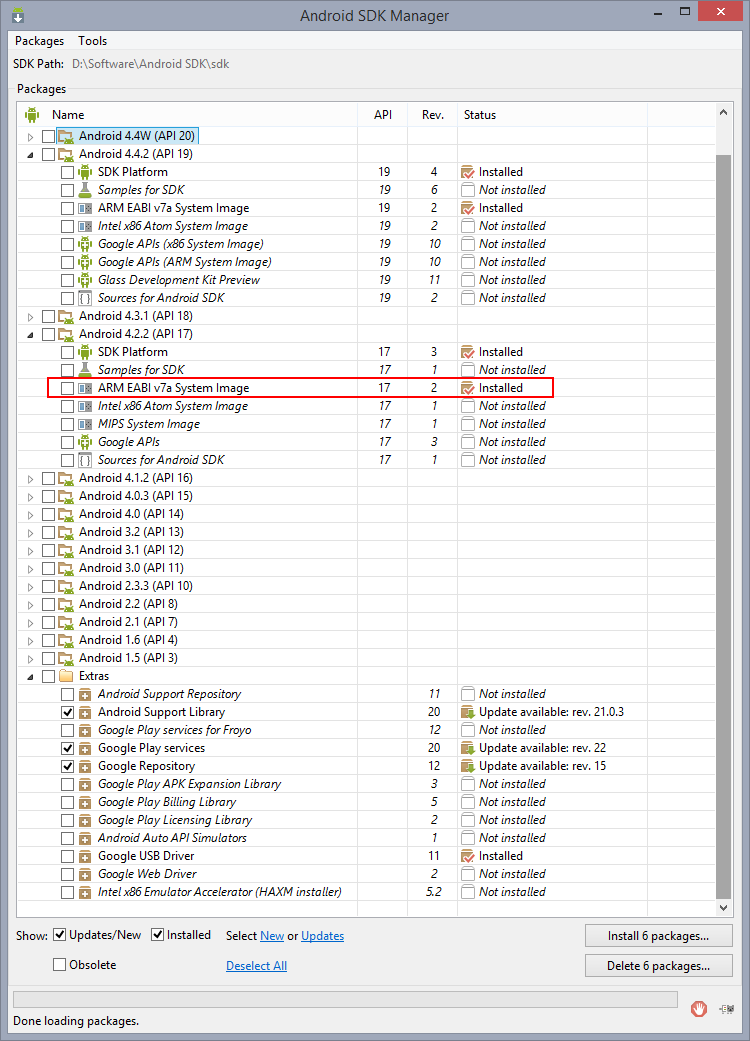Image resolution: width=750 pixels, height=1041 pixels.
Task: Collapse the Android 4.2.2 (API 17) node
Action: pyautogui.click(x=30, y=335)
